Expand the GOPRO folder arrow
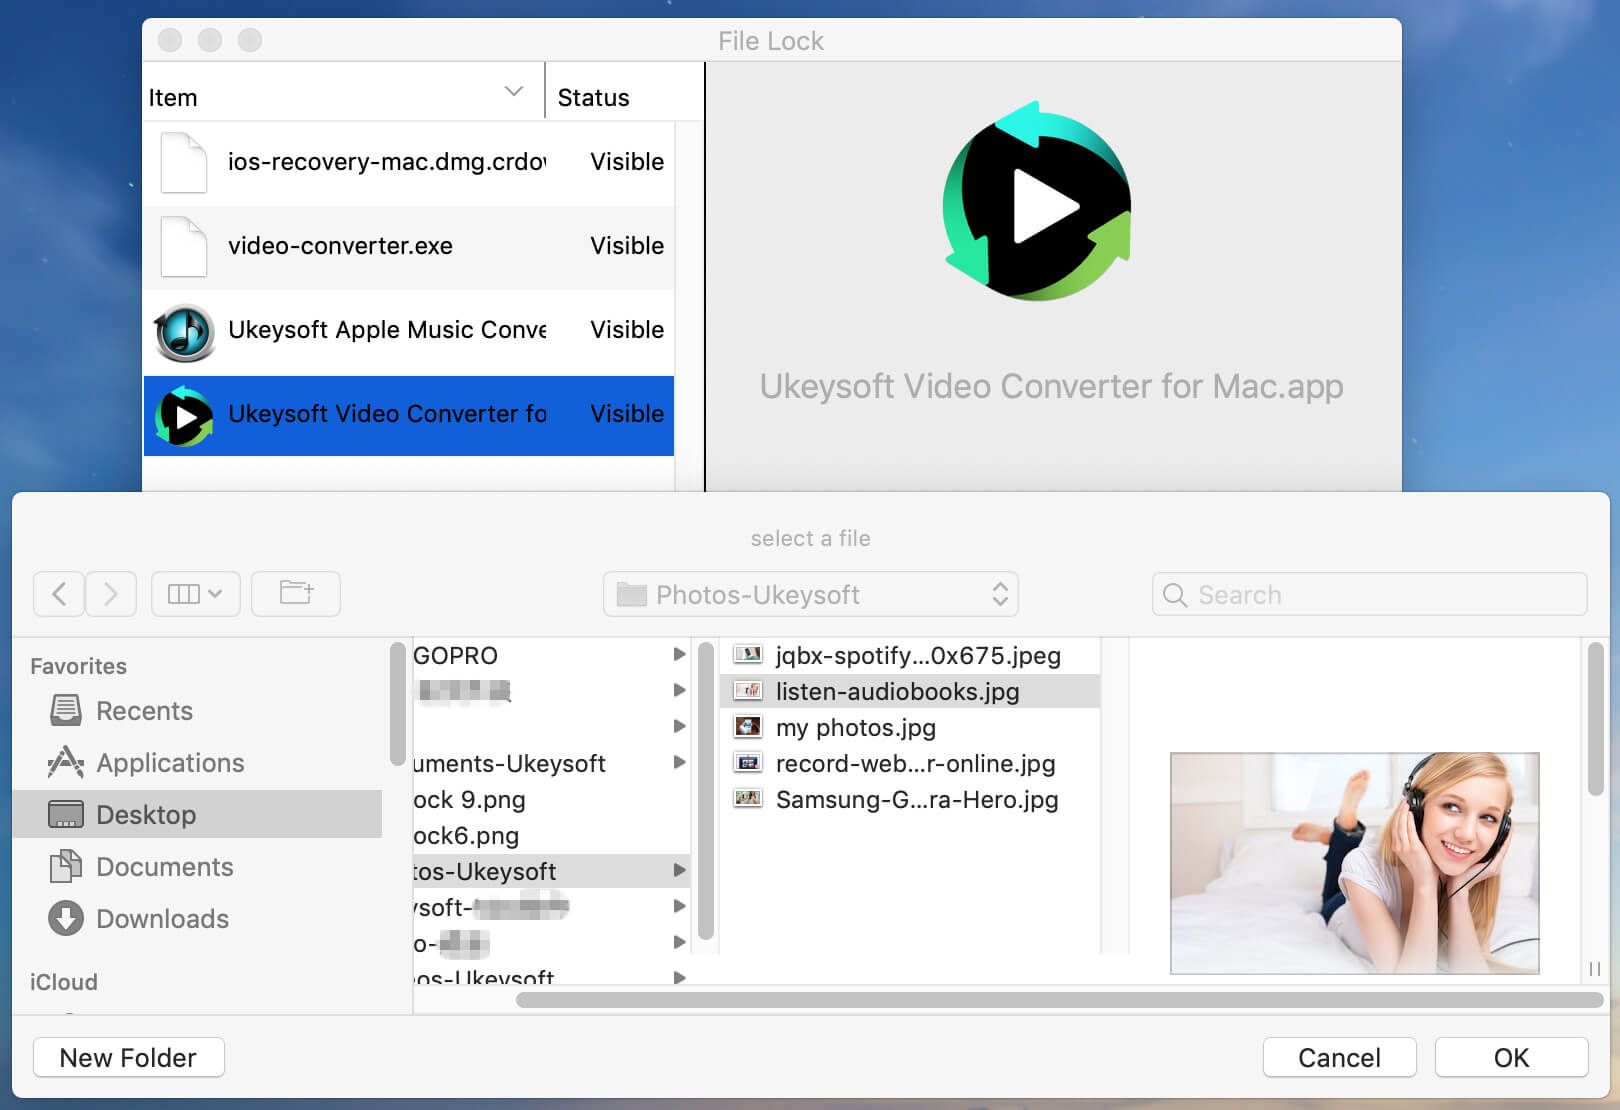 [x=679, y=654]
